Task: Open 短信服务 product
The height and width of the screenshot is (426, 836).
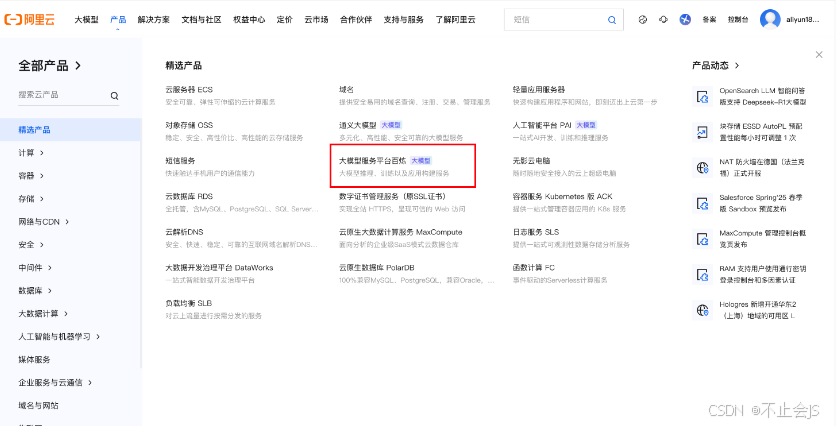Action: tap(180, 160)
